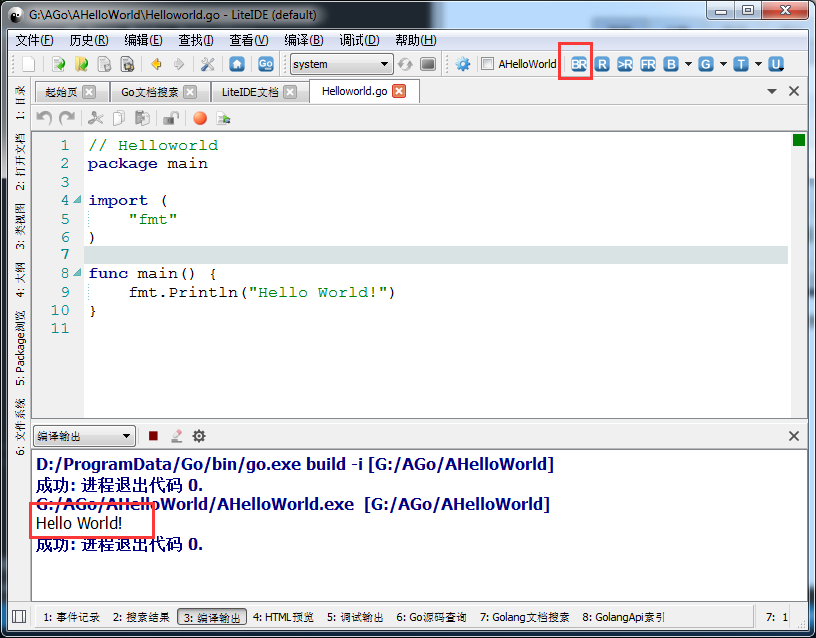Image resolution: width=816 pixels, height=638 pixels.
Task: Open the system environment dropdown
Action: 341,64
